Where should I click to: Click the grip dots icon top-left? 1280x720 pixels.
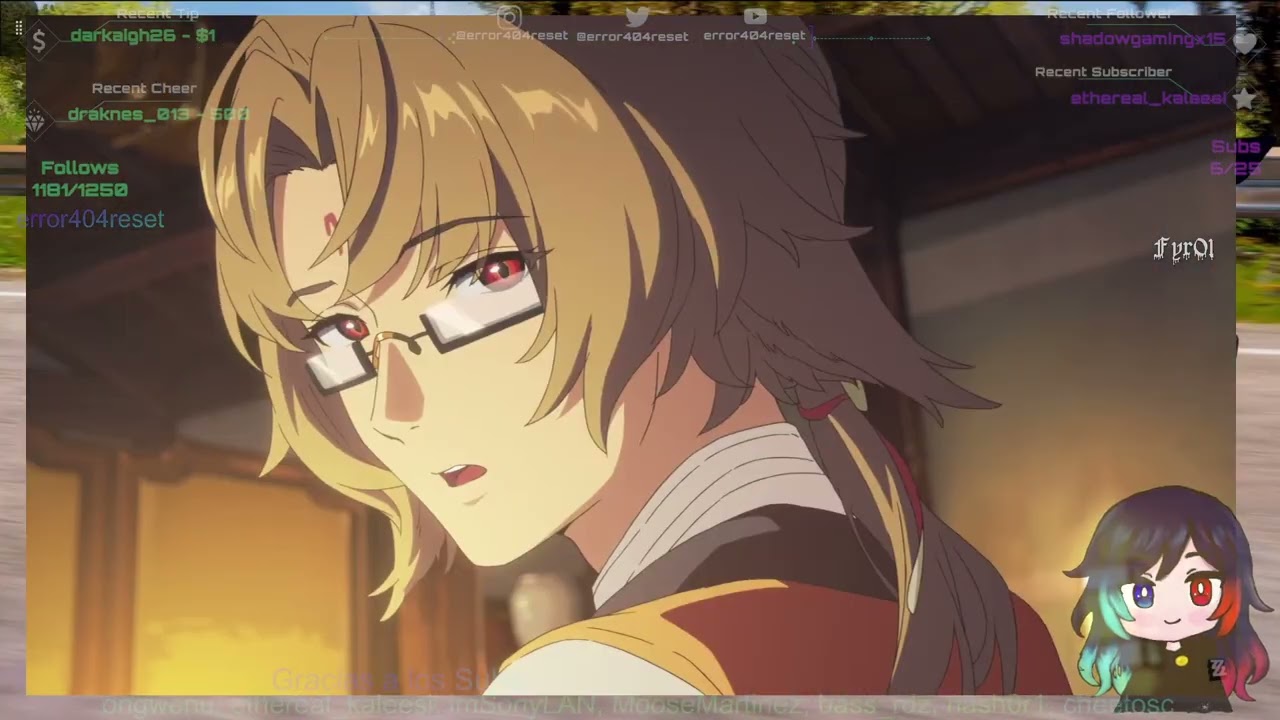[x=18, y=29]
